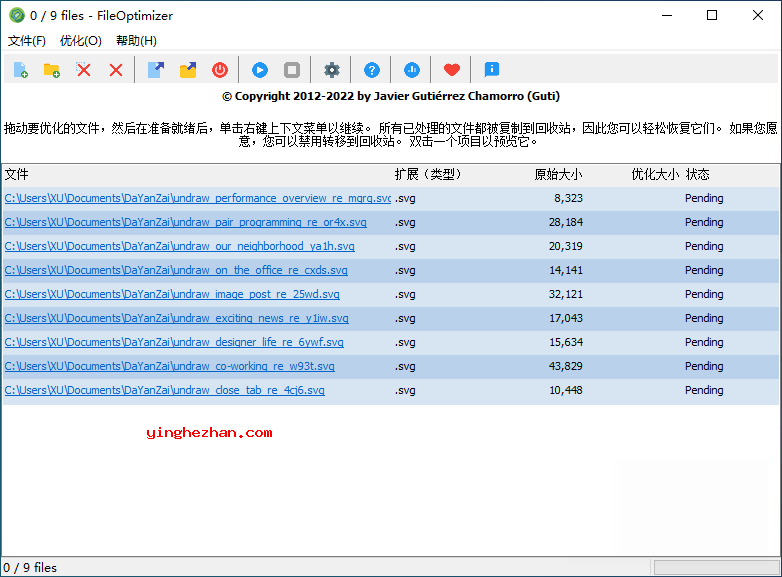Click the Add folder toolbar icon
Image resolution: width=782 pixels, height=577 pixels.
(x=51, y=70)
